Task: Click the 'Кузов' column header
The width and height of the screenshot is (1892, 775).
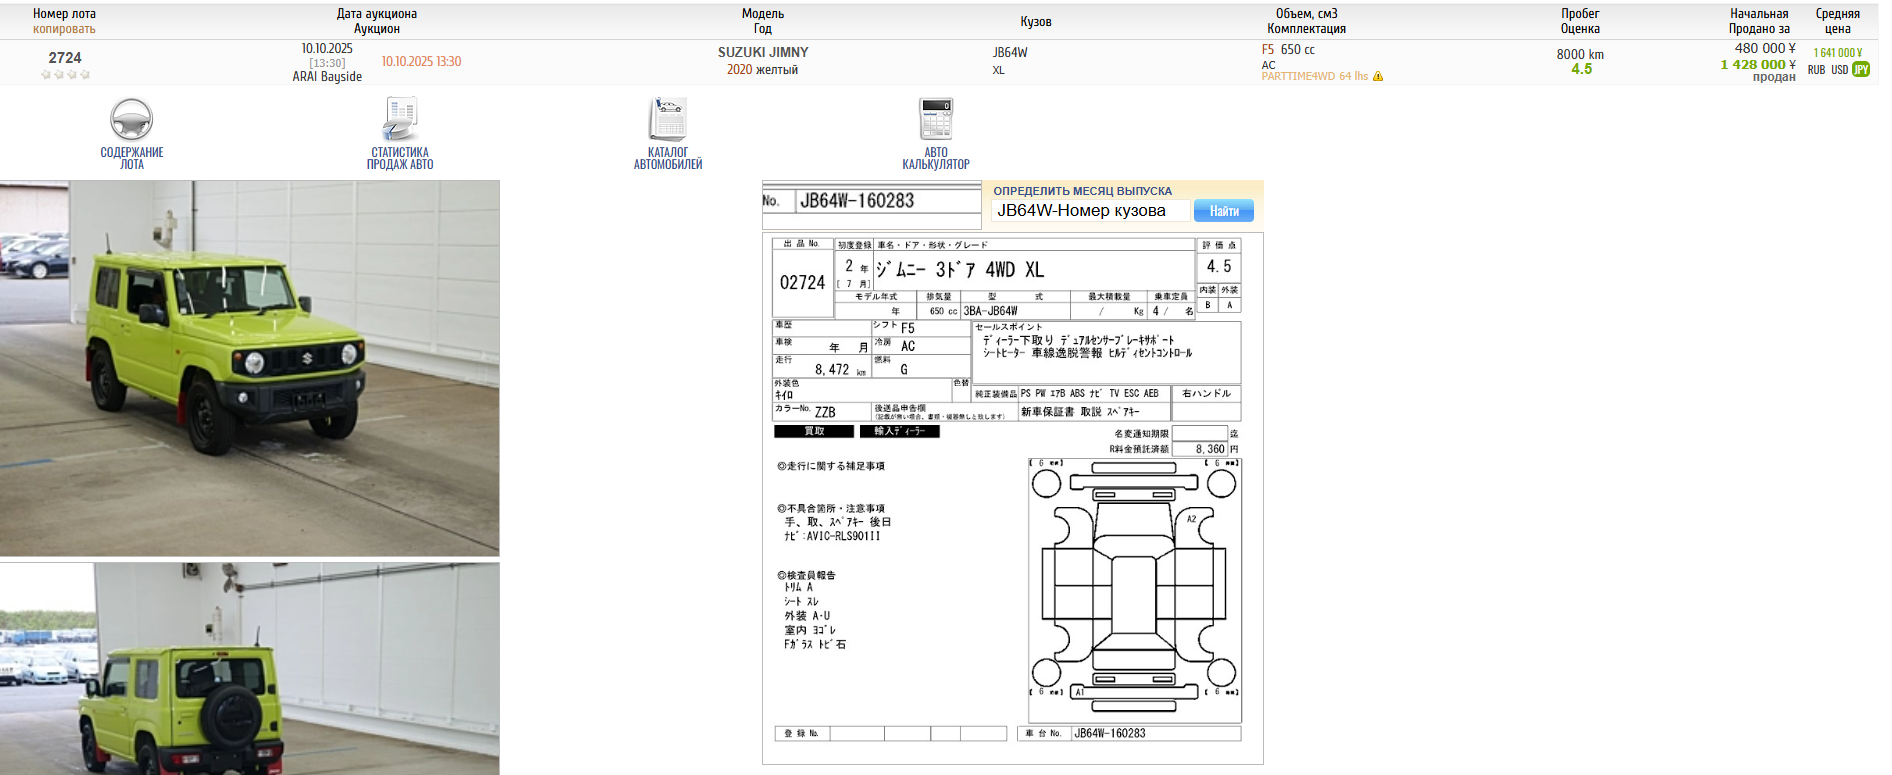Action: (1036, 21)
